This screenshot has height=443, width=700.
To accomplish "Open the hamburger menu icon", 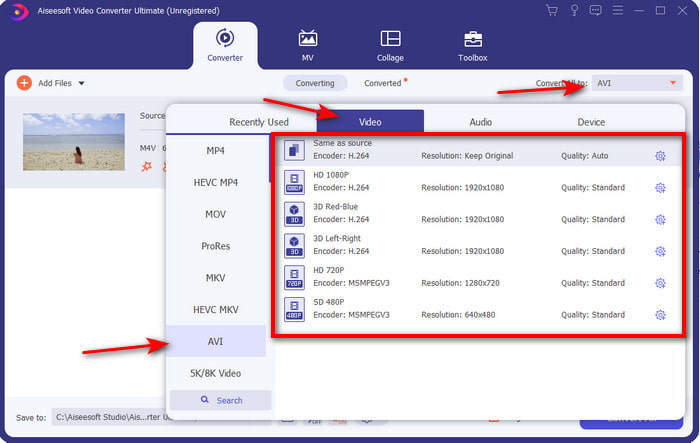I will (618, 10).
